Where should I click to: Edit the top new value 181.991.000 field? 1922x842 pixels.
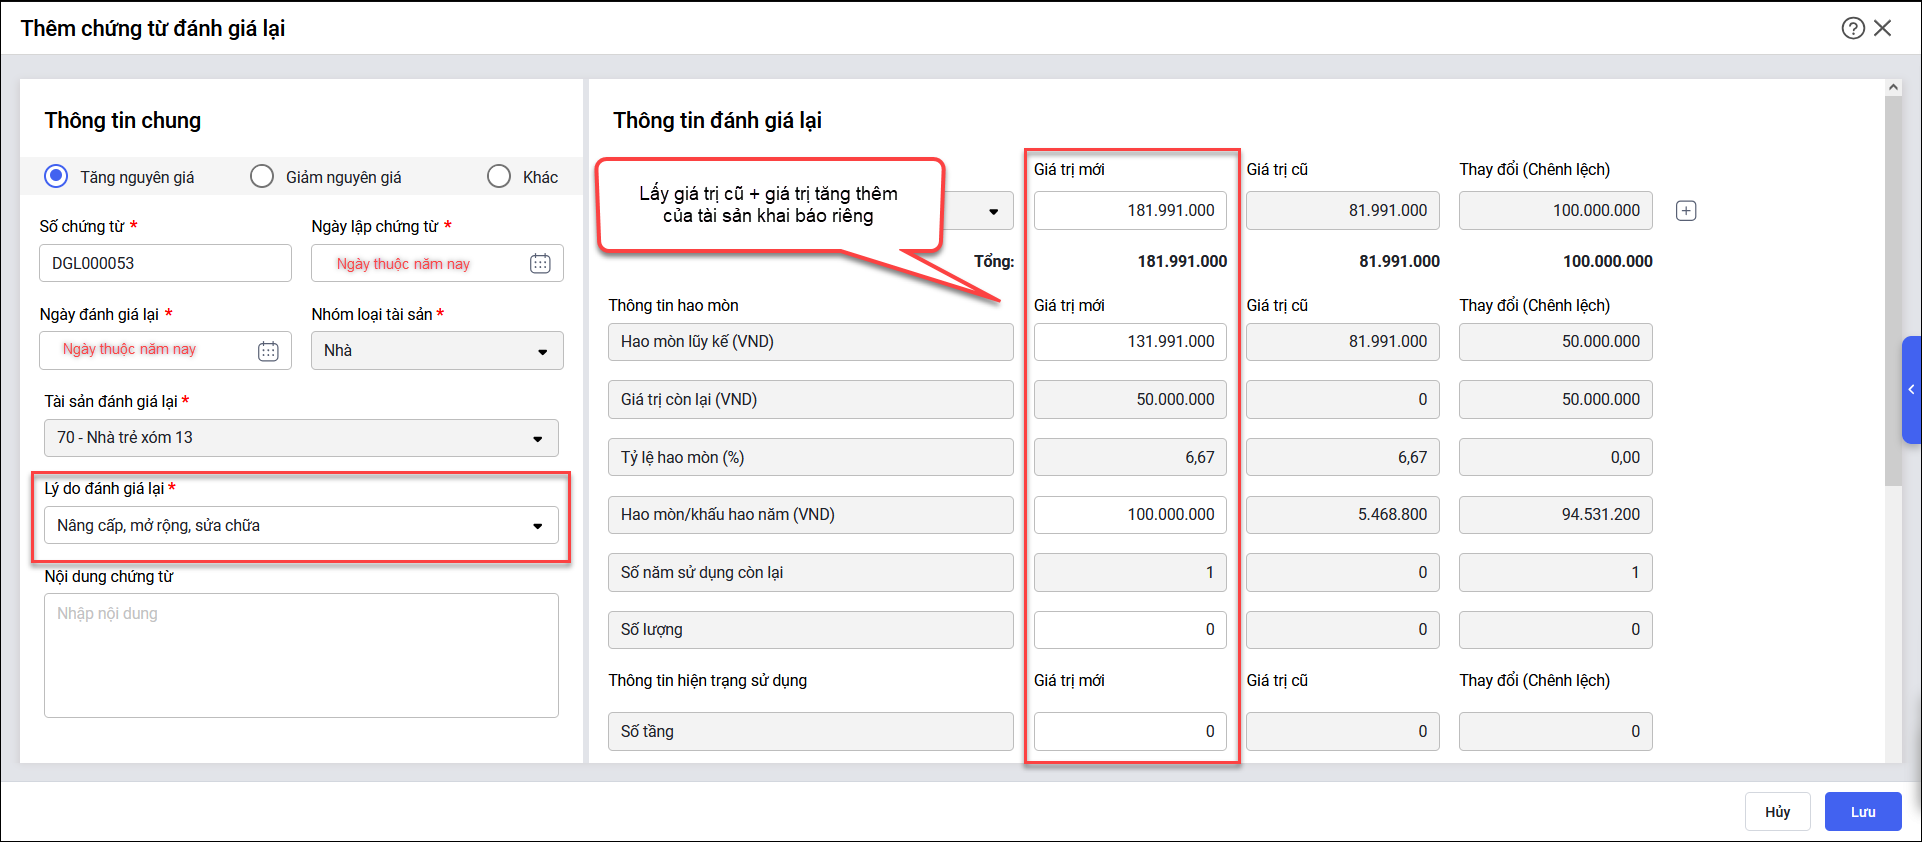pyautogui.click(x=1130, y=211)
